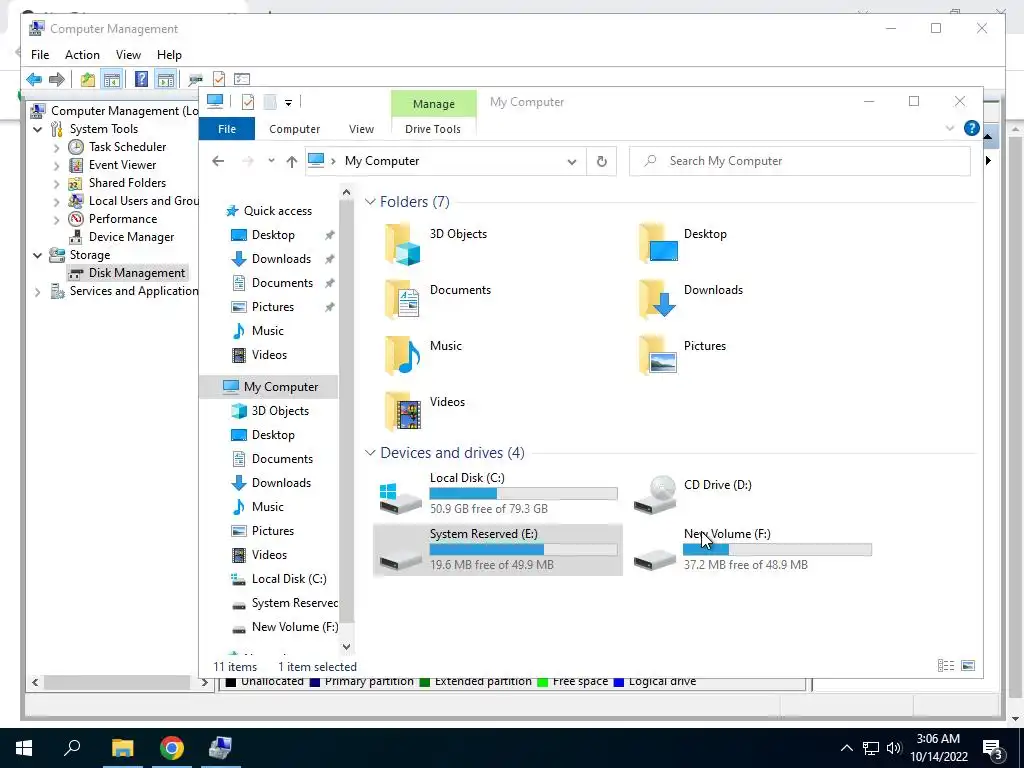Screen dimensions: 1024x768
Task: Click the Back arrow in Computer Management toolbar
Action: [34, 80]
